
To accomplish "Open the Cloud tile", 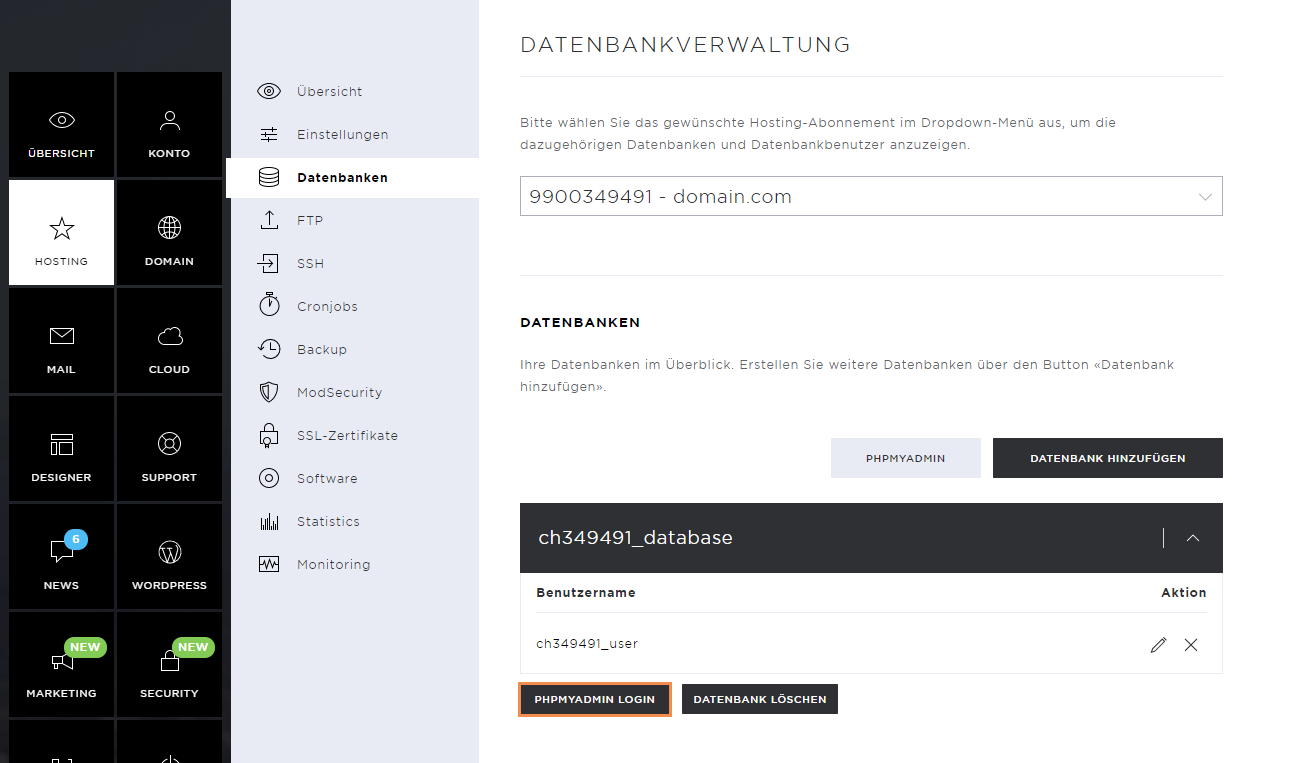I will coord(169,340).
